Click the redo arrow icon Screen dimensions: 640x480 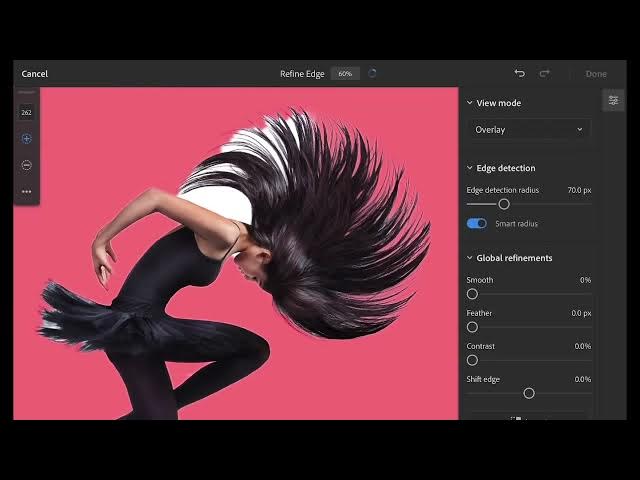pos(544,73)
